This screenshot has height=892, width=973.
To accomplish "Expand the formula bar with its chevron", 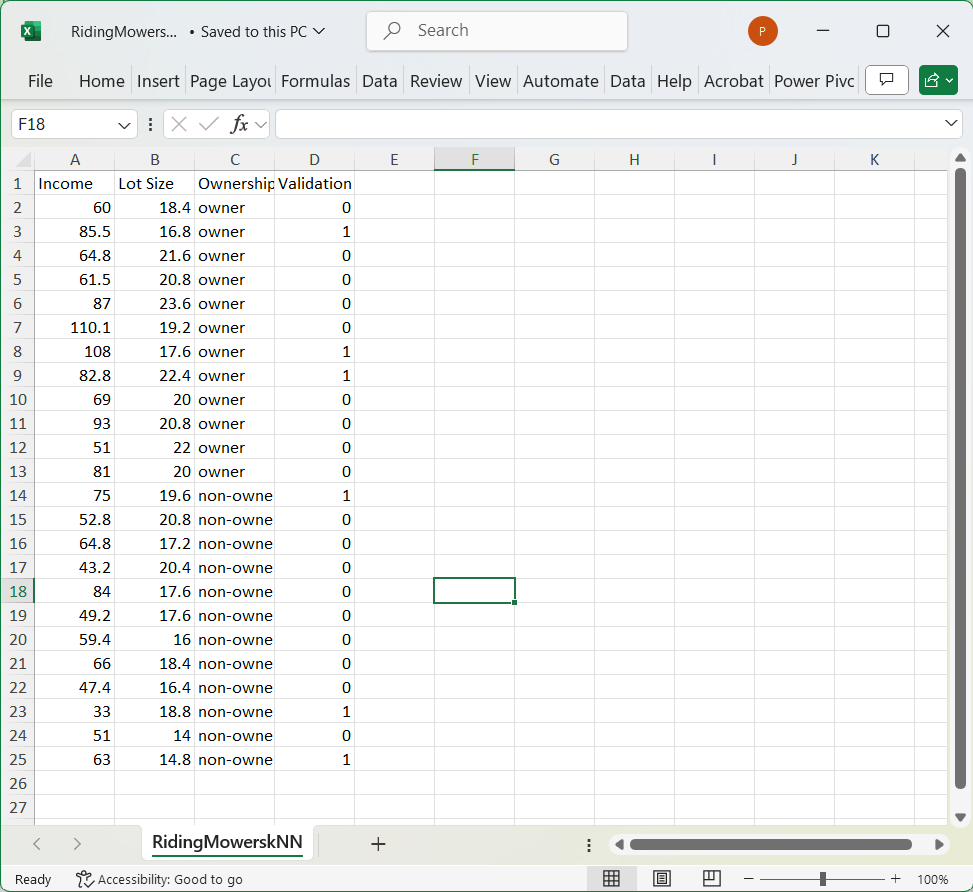I will click(951, 124).
